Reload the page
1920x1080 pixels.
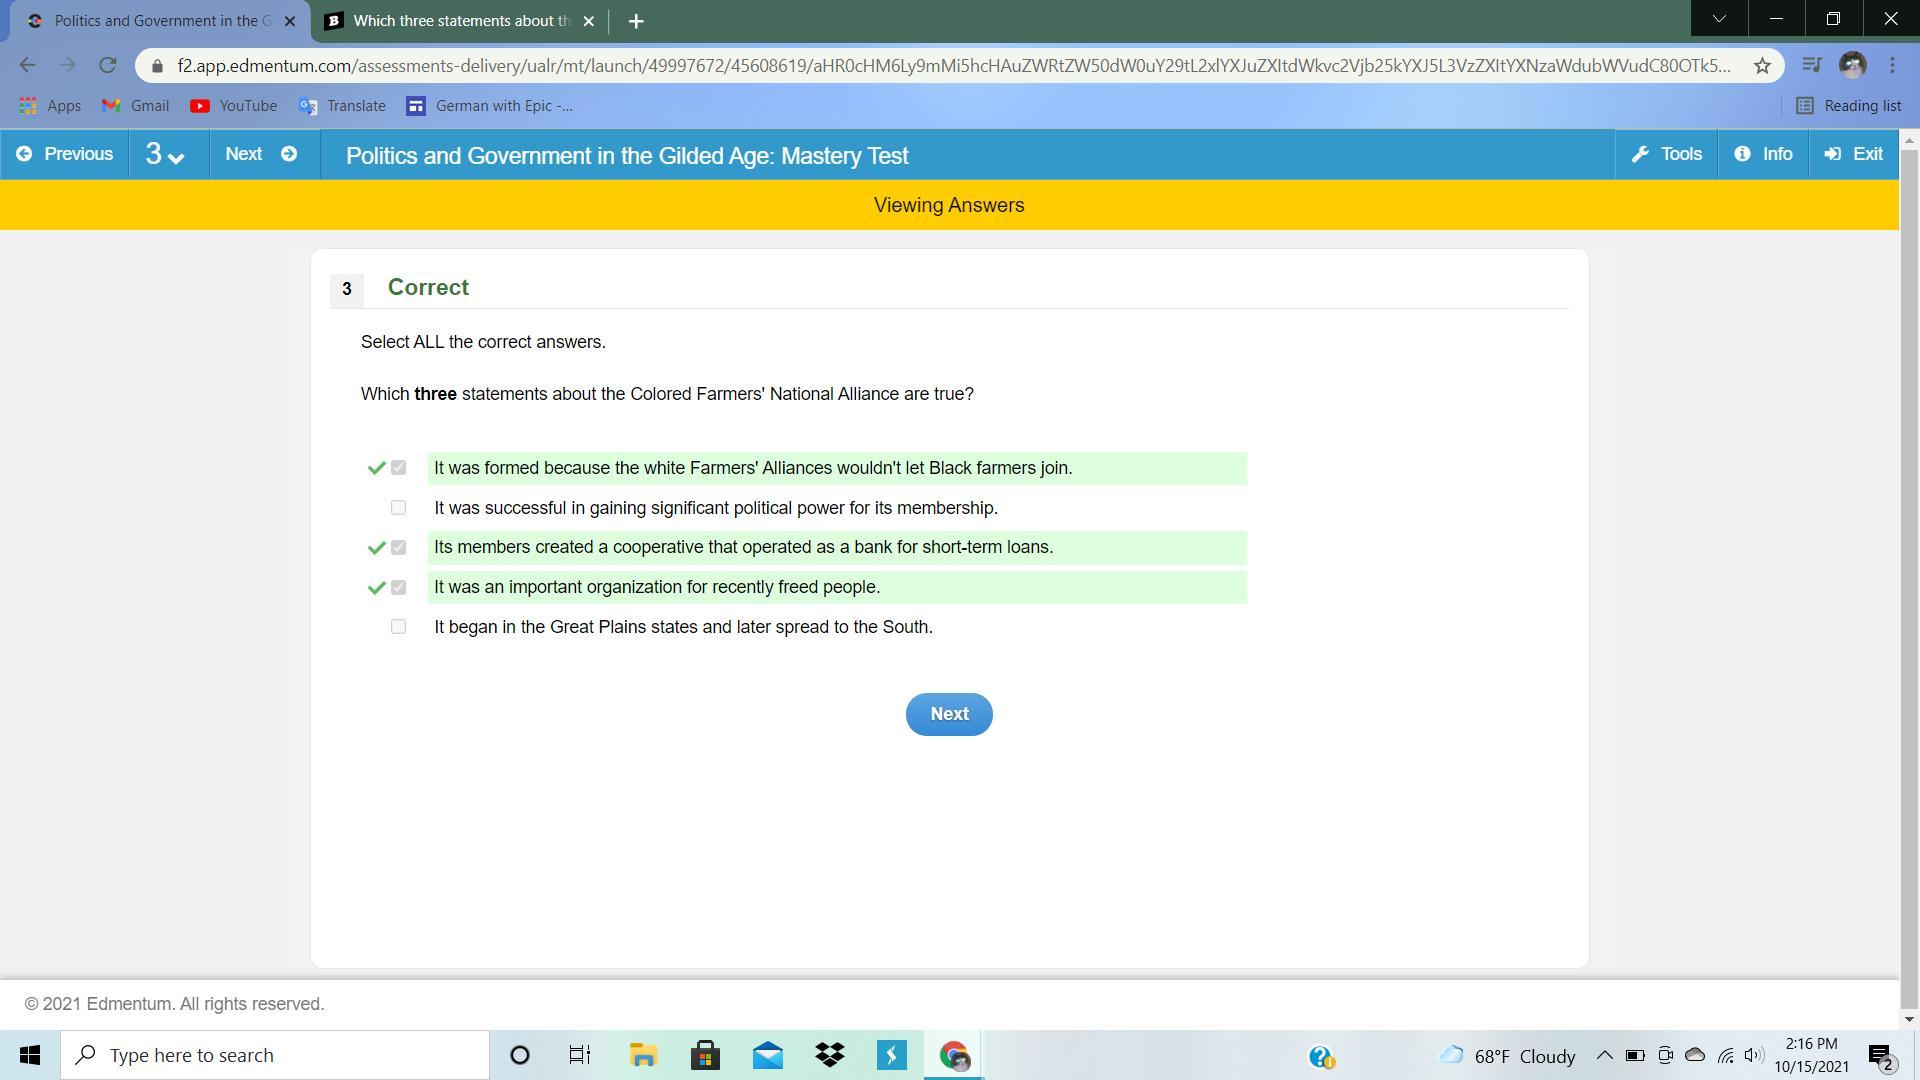pos(108,66)
